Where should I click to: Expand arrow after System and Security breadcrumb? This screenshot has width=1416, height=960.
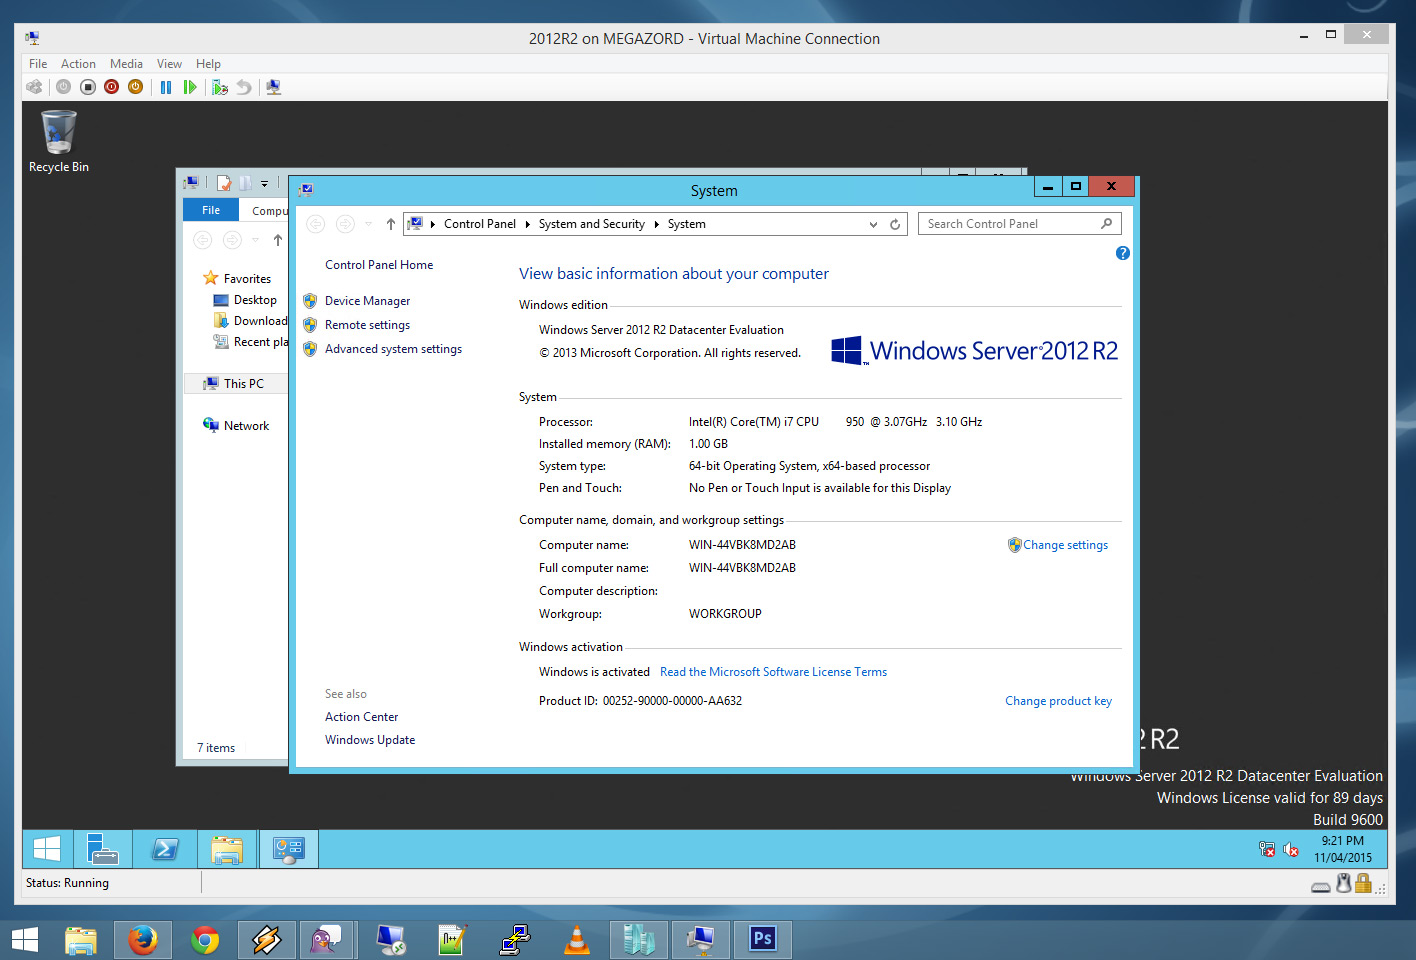pos(656,224)
